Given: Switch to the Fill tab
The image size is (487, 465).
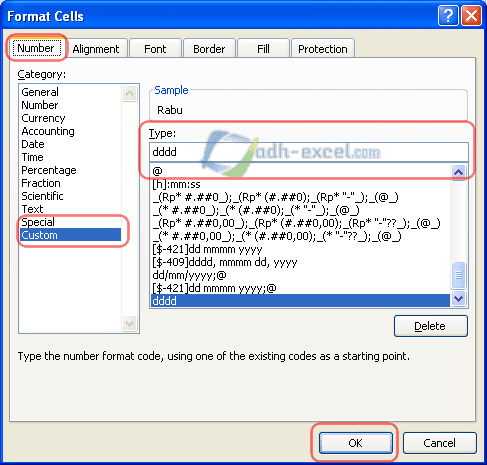Looking at the screenshot, I should [x=263, y=49].
